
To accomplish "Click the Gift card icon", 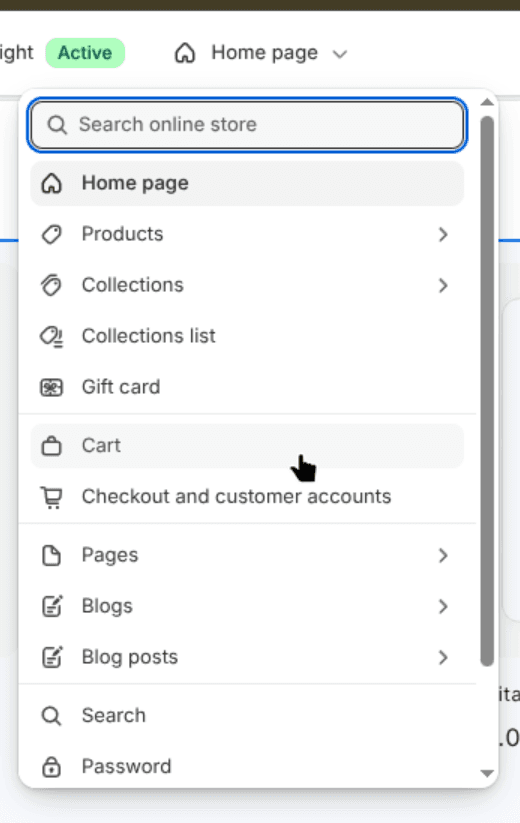I will 51,387.
